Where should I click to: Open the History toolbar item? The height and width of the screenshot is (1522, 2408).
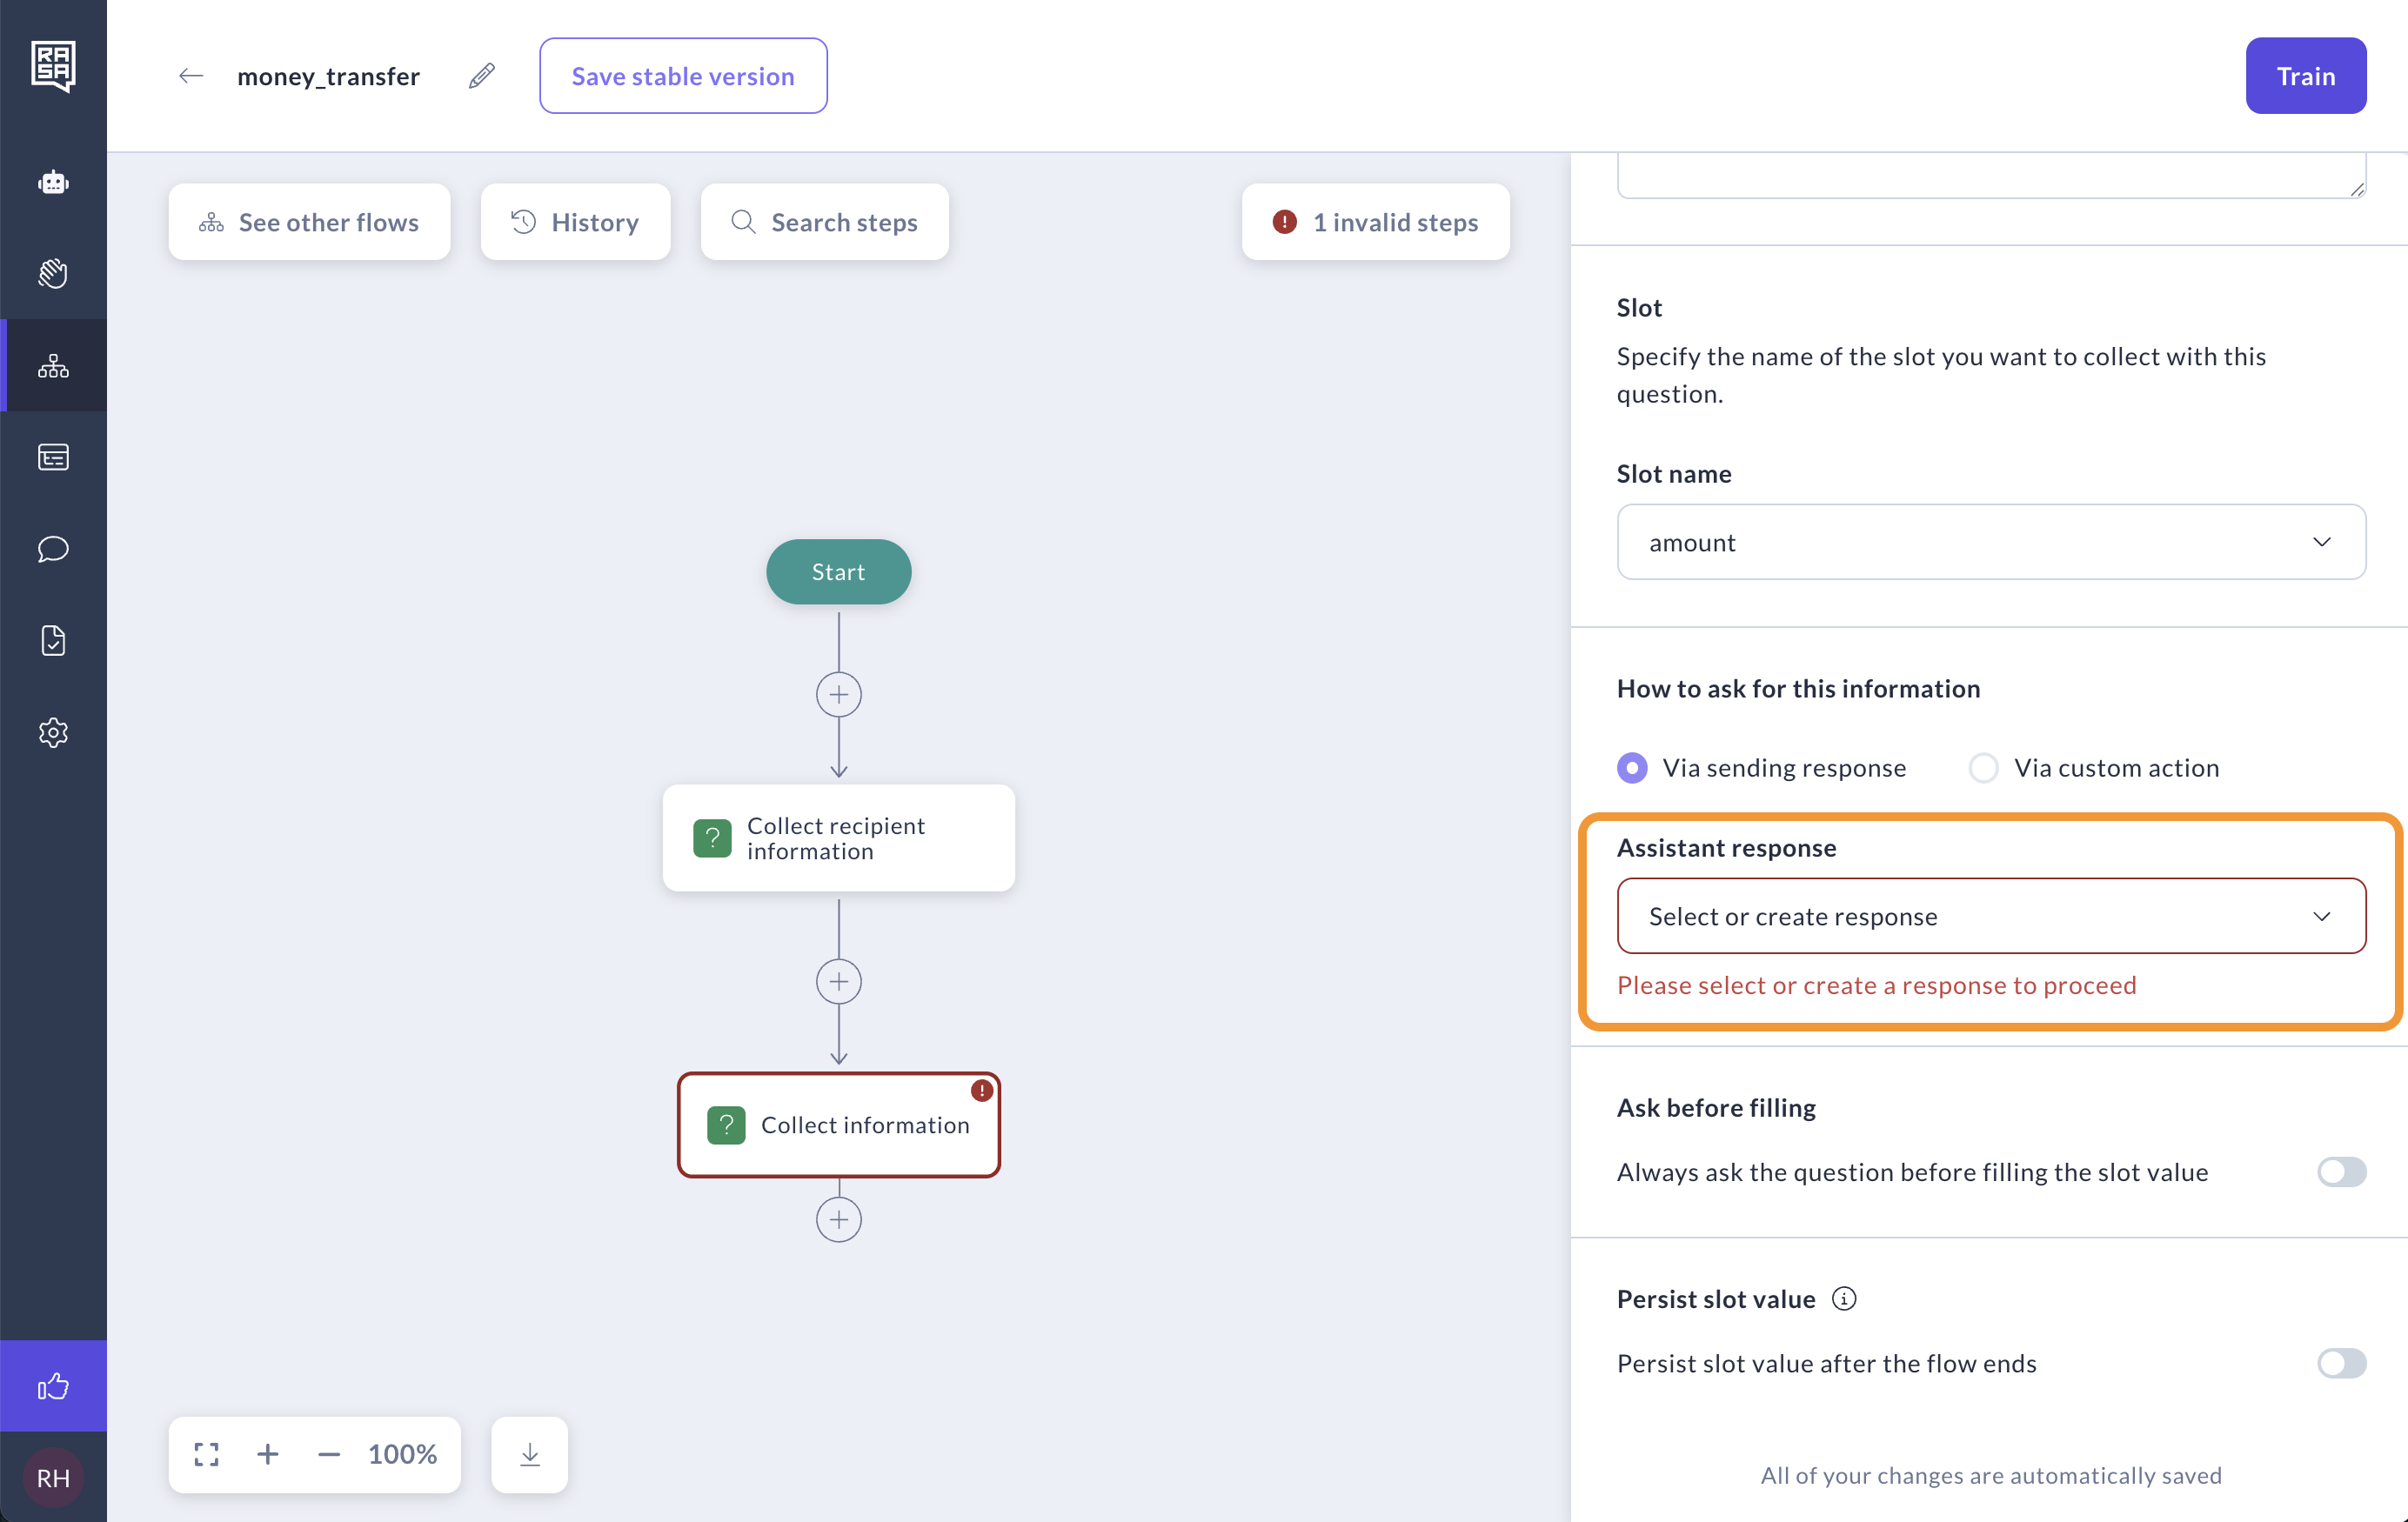click(575, 222)
